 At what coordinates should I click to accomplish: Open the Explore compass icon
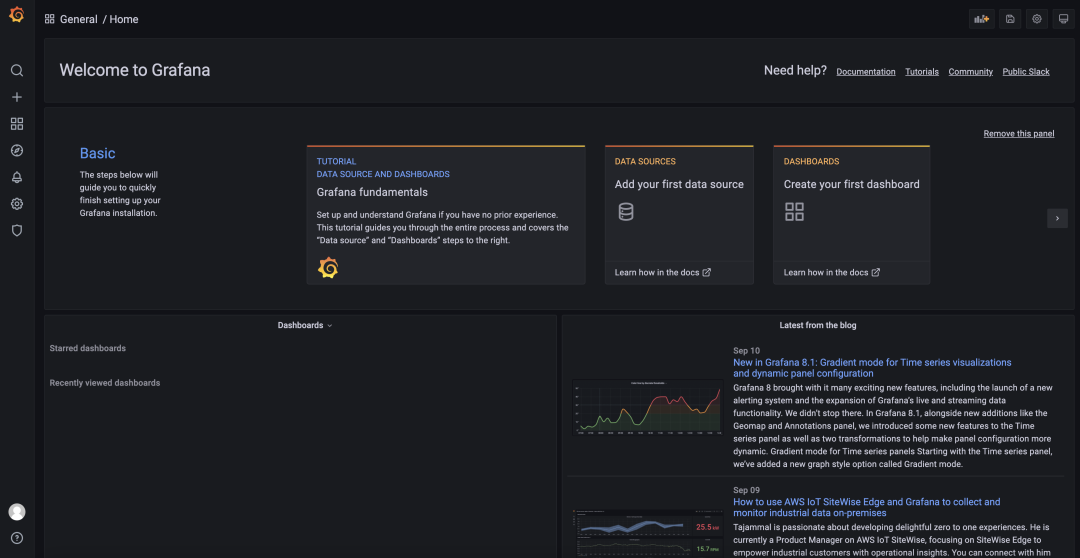pos(16,151)
